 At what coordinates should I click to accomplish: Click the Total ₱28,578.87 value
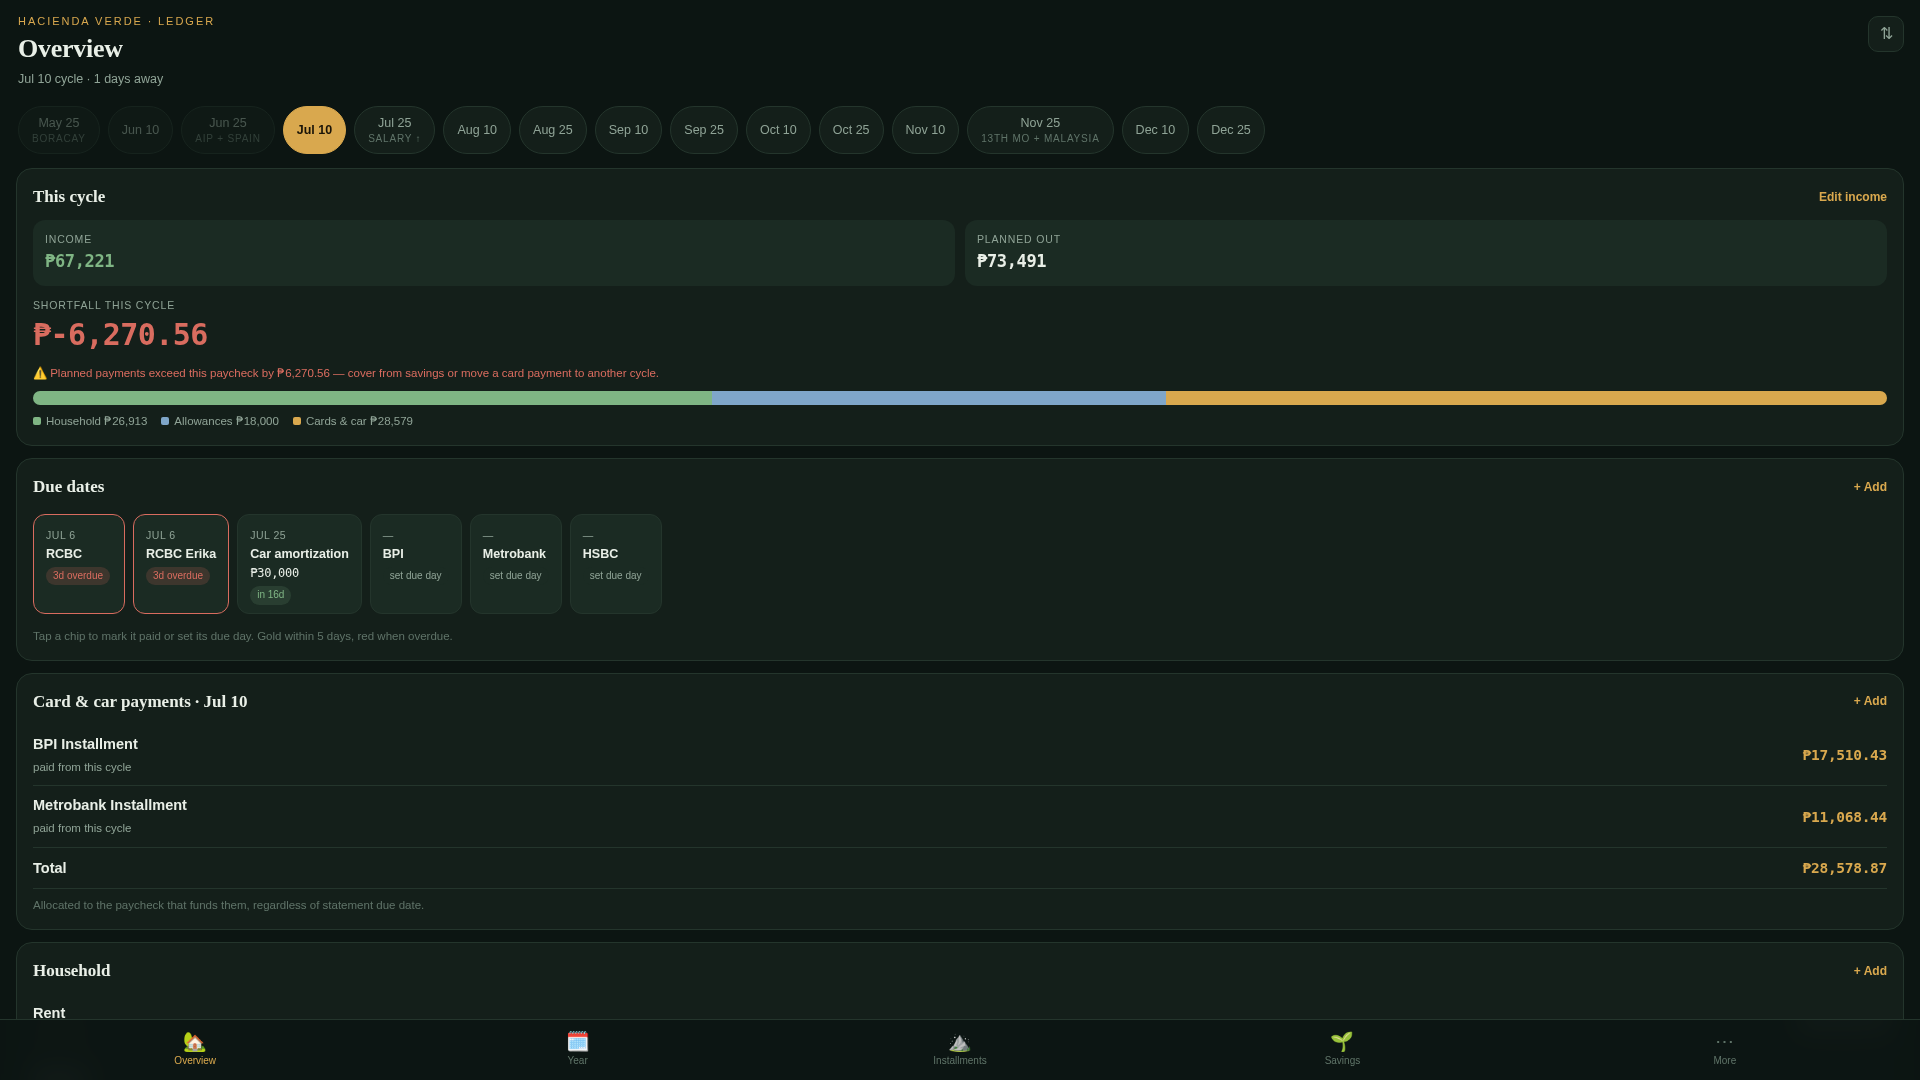pyautogui.click(x=1844, y=868)
